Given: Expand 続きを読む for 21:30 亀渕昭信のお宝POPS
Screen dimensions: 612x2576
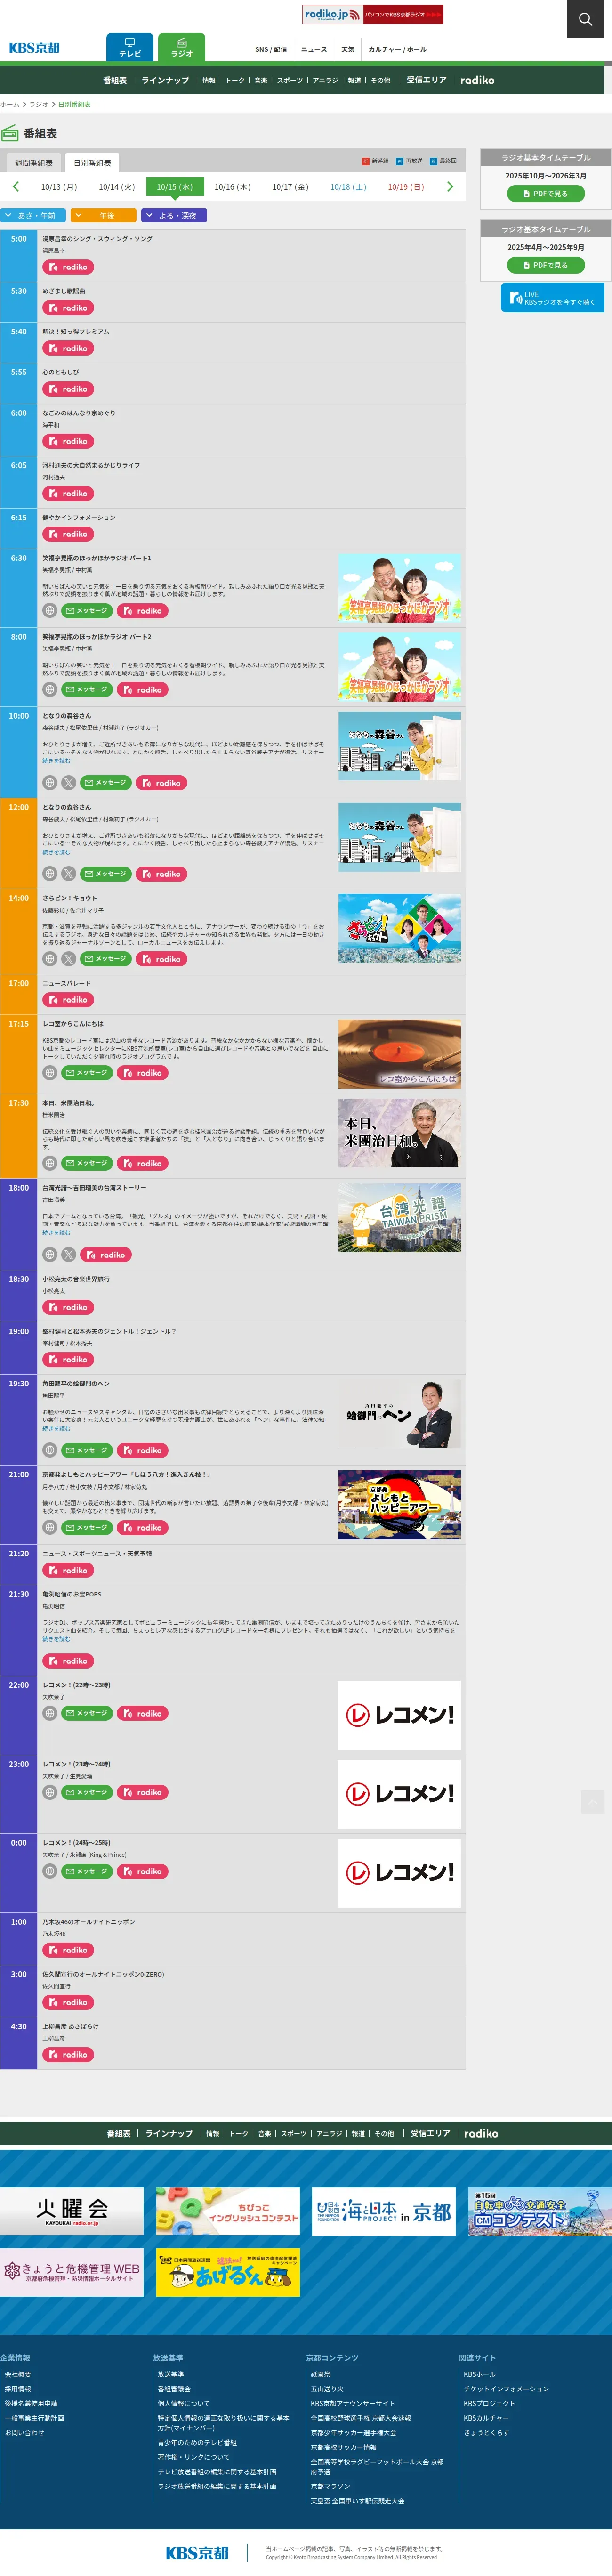Looking at the screenshot, I should click(56, 1639).
